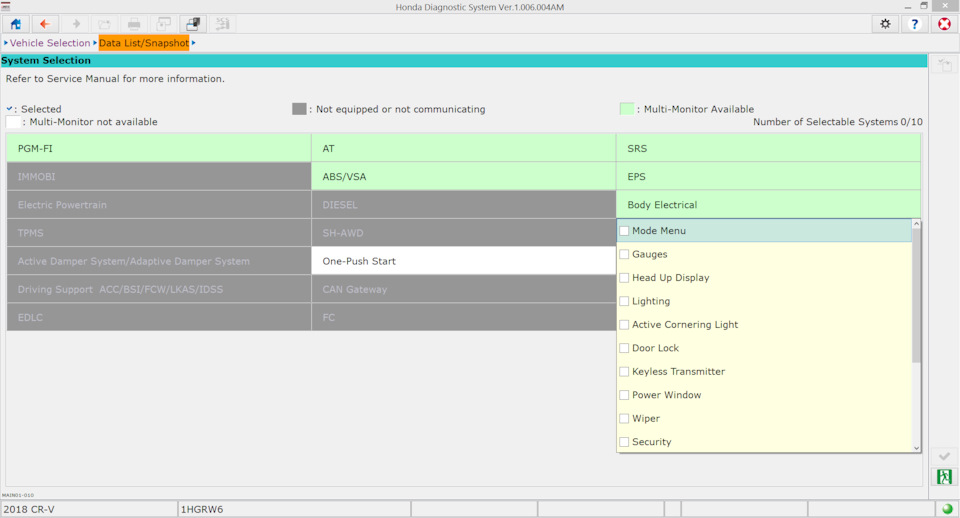Viewport: 960px width, 518px height.
Task: Tick the Lighting checkbox
Action: coord(624,301)
